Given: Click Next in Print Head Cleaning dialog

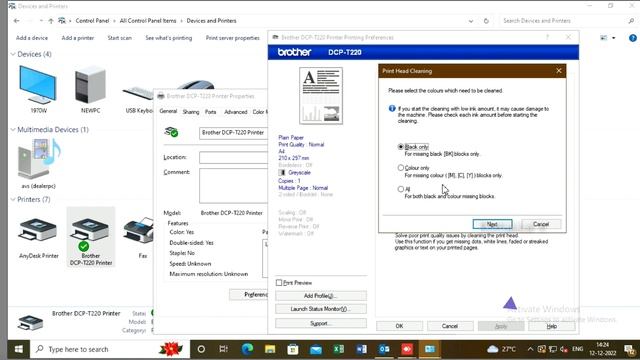Looking at the screenshot, I should coord(492,224).
